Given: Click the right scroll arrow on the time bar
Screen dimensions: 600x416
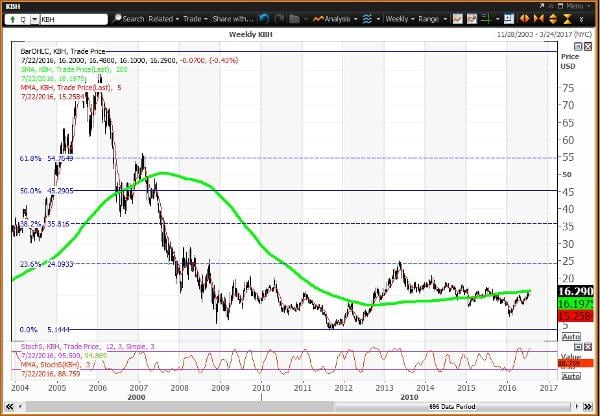Looking at the screenshot, I should click(x=577, y=406).
